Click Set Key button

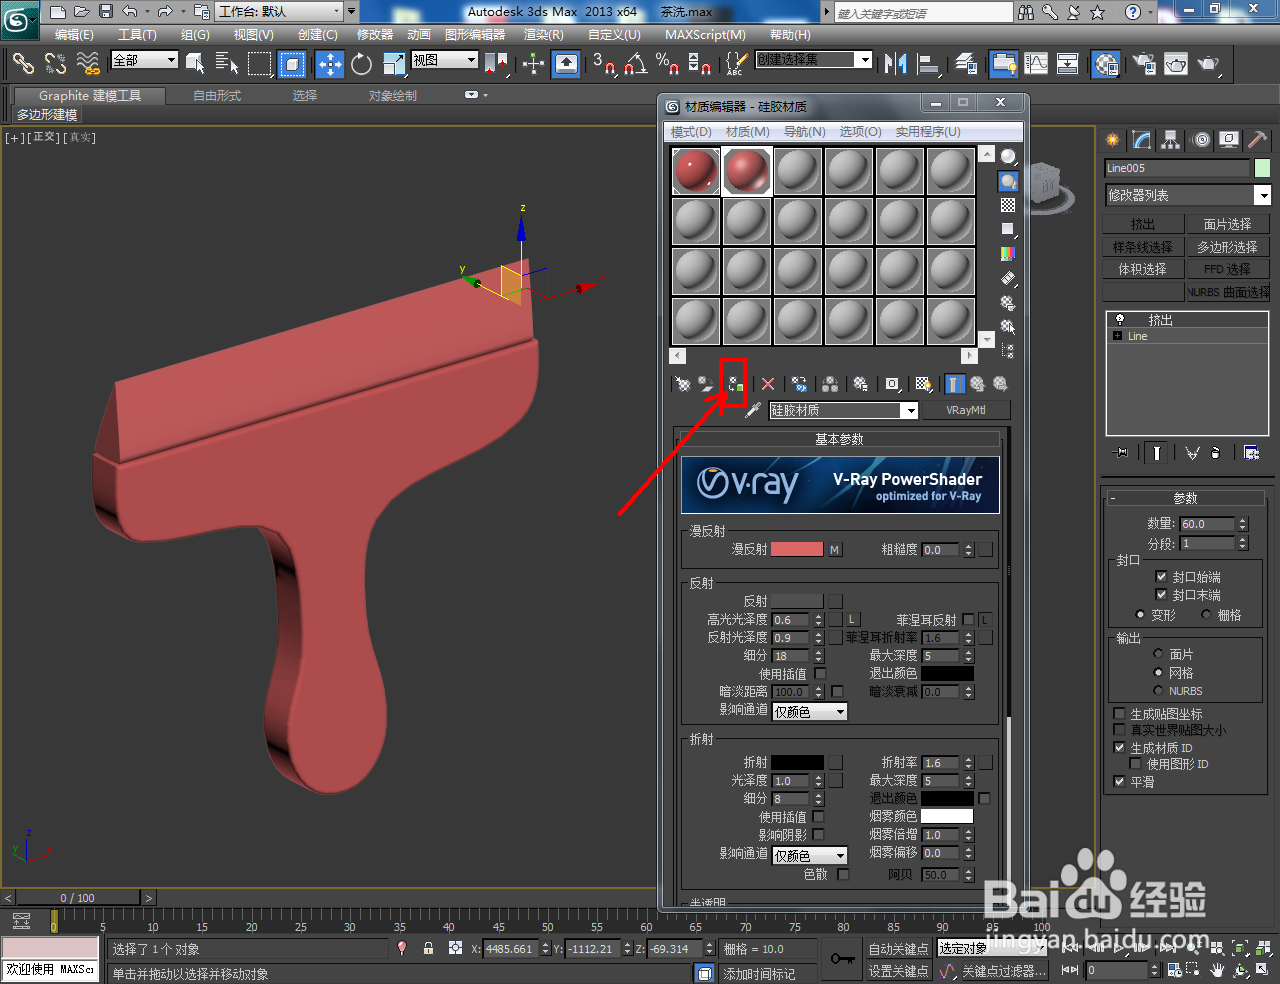point(898,971)
